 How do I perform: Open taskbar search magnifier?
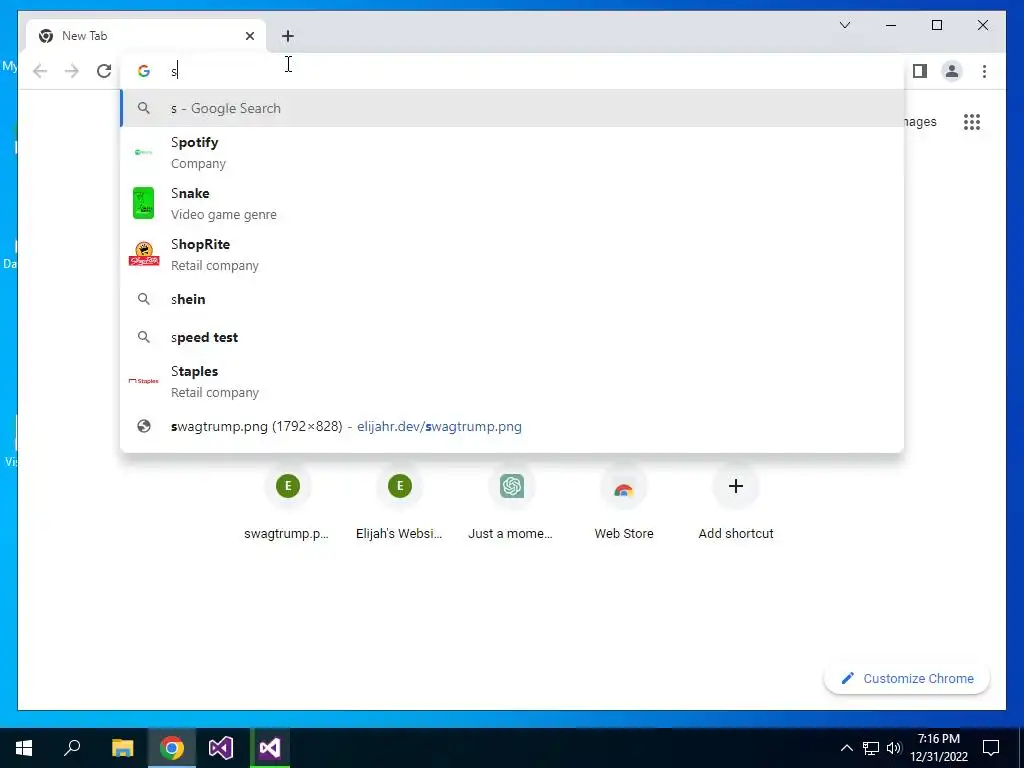(x=72, y=748)
